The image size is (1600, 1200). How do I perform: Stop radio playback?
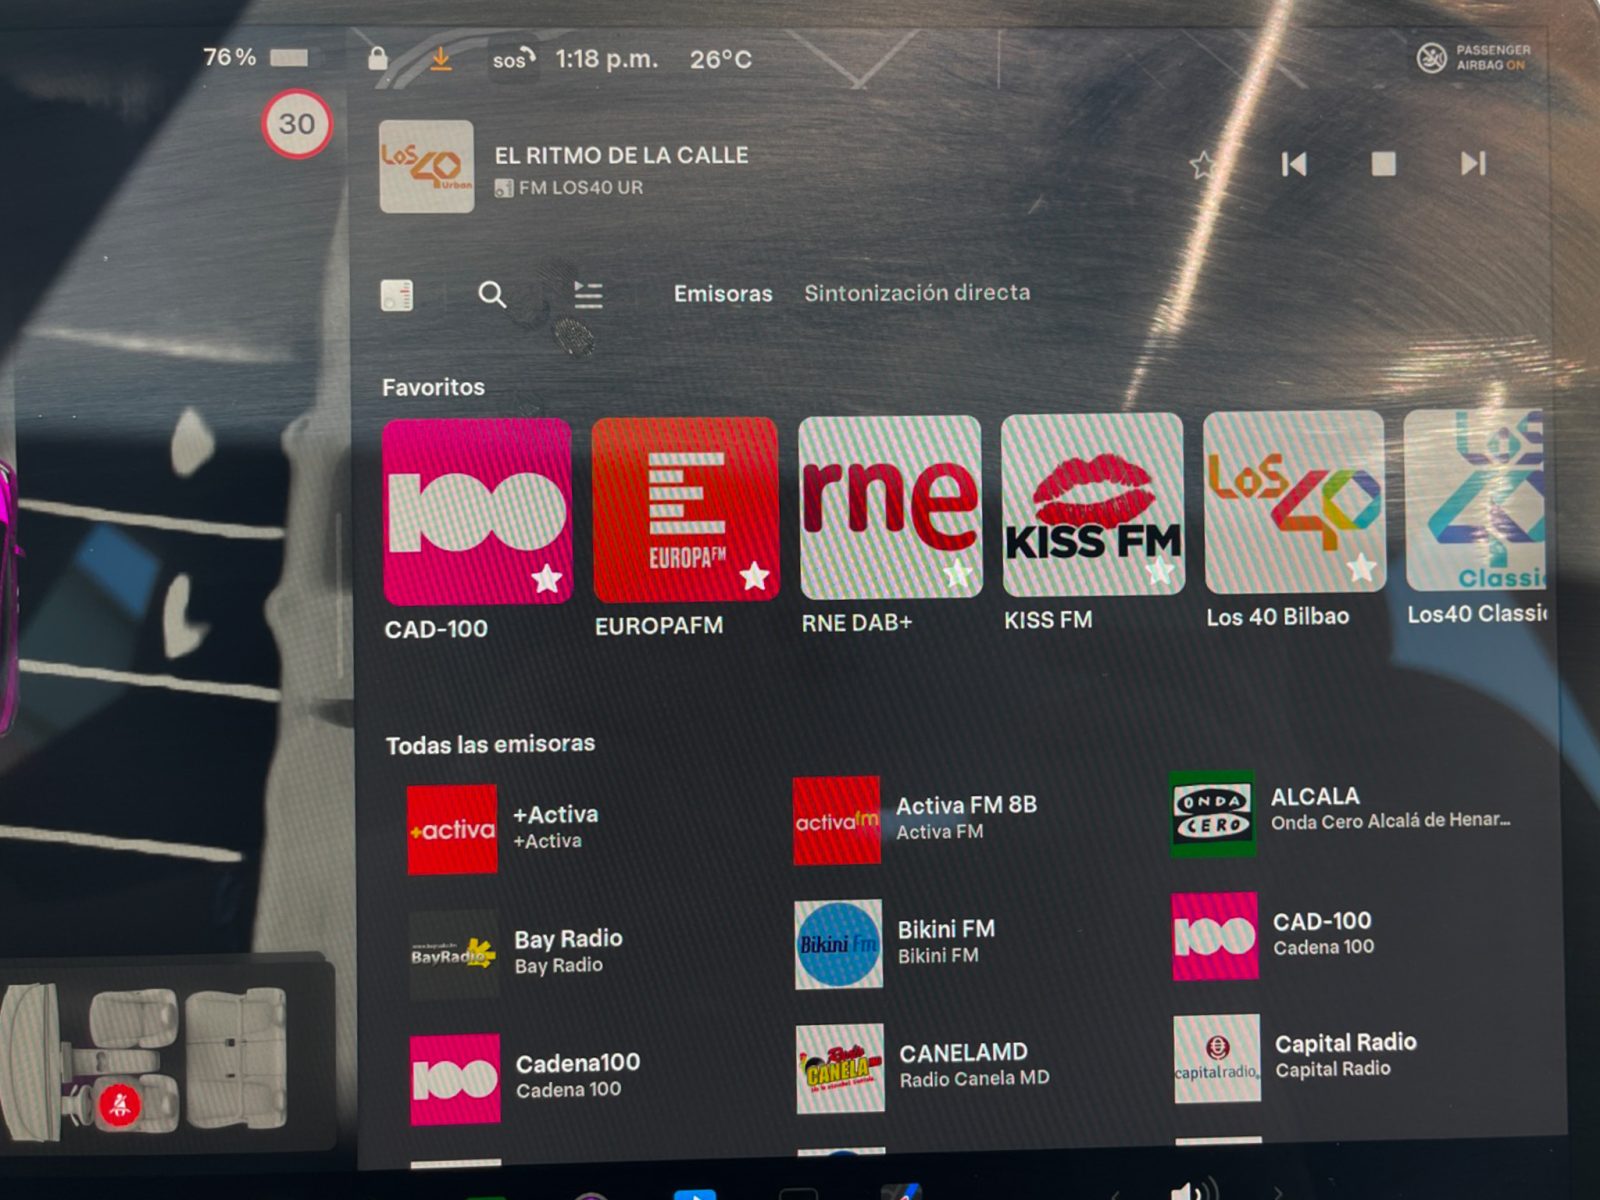pyautogui.click(x=1384, y=164)
